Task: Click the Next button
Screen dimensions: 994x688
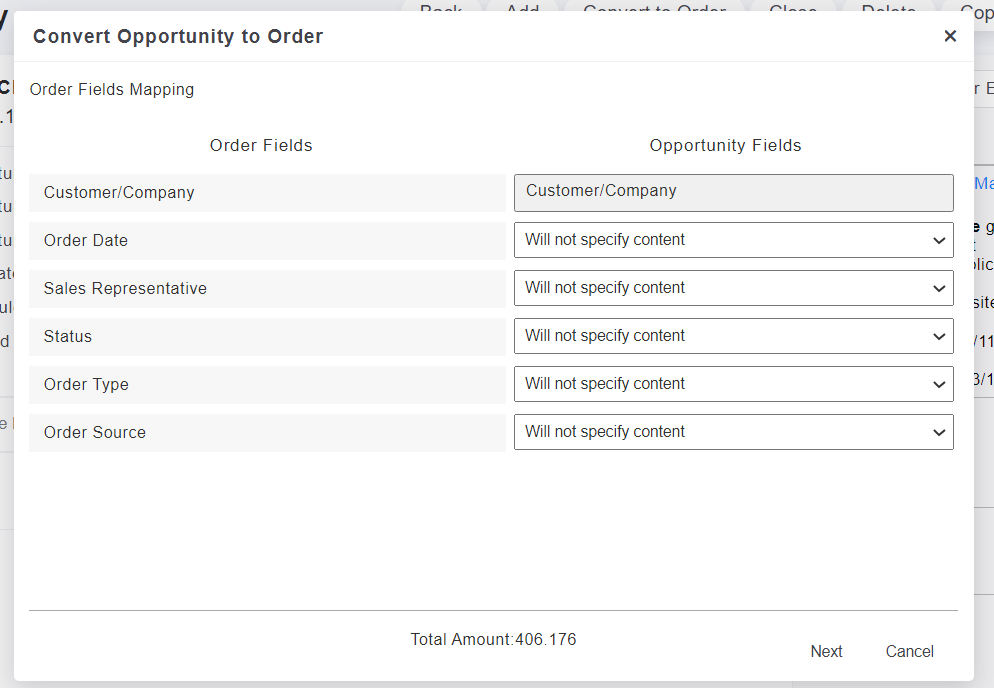Action: tap(826, 651)
